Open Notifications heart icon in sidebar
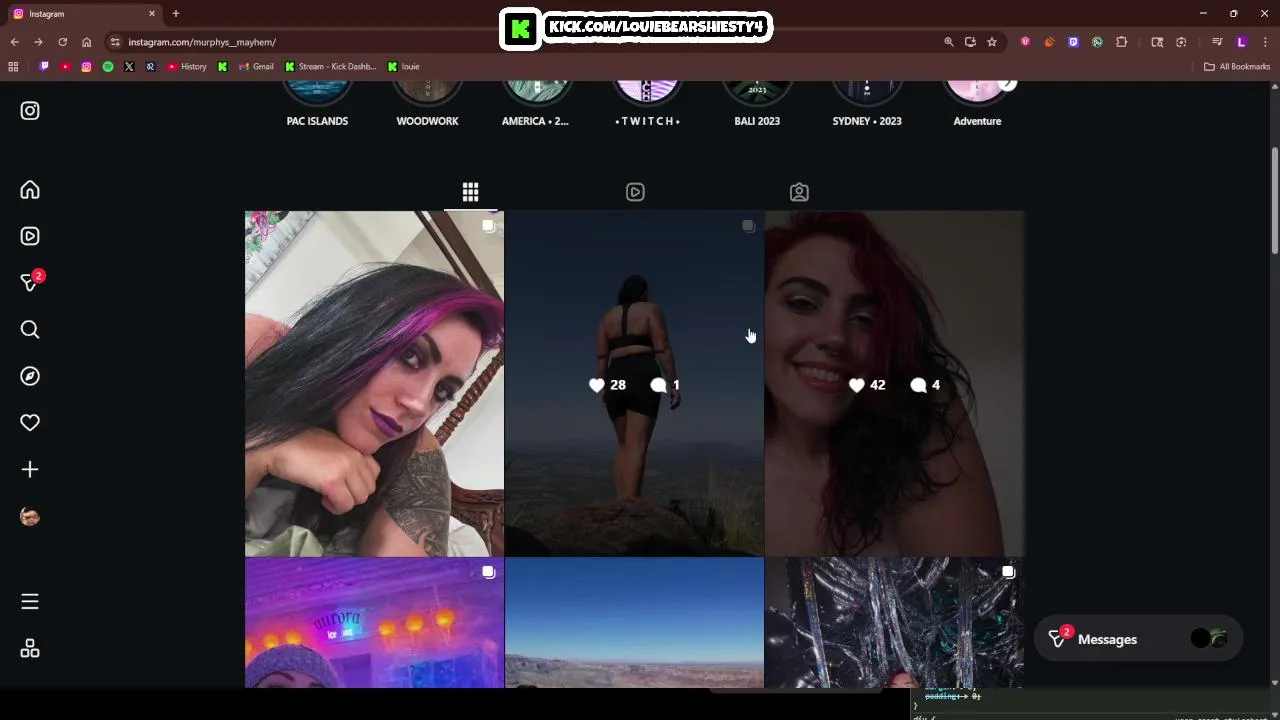Screen dimensions: 1280x720 [30, 423]
